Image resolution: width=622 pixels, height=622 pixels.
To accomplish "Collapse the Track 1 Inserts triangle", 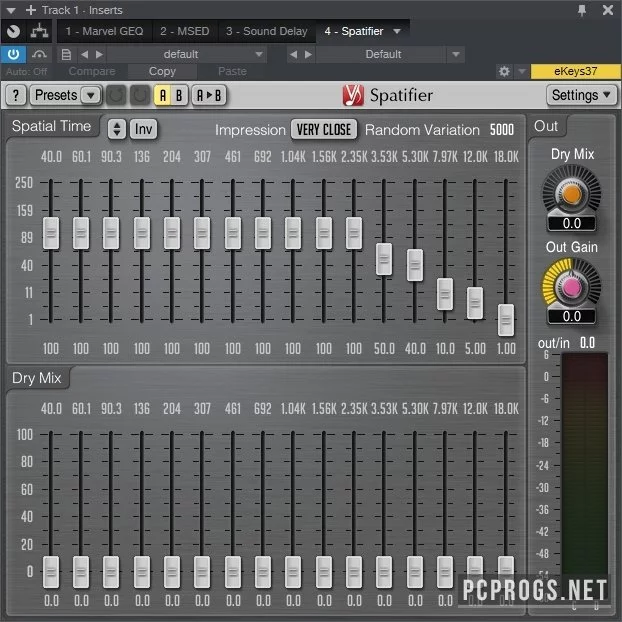I will pyautogui.click(x=11, y=10).
